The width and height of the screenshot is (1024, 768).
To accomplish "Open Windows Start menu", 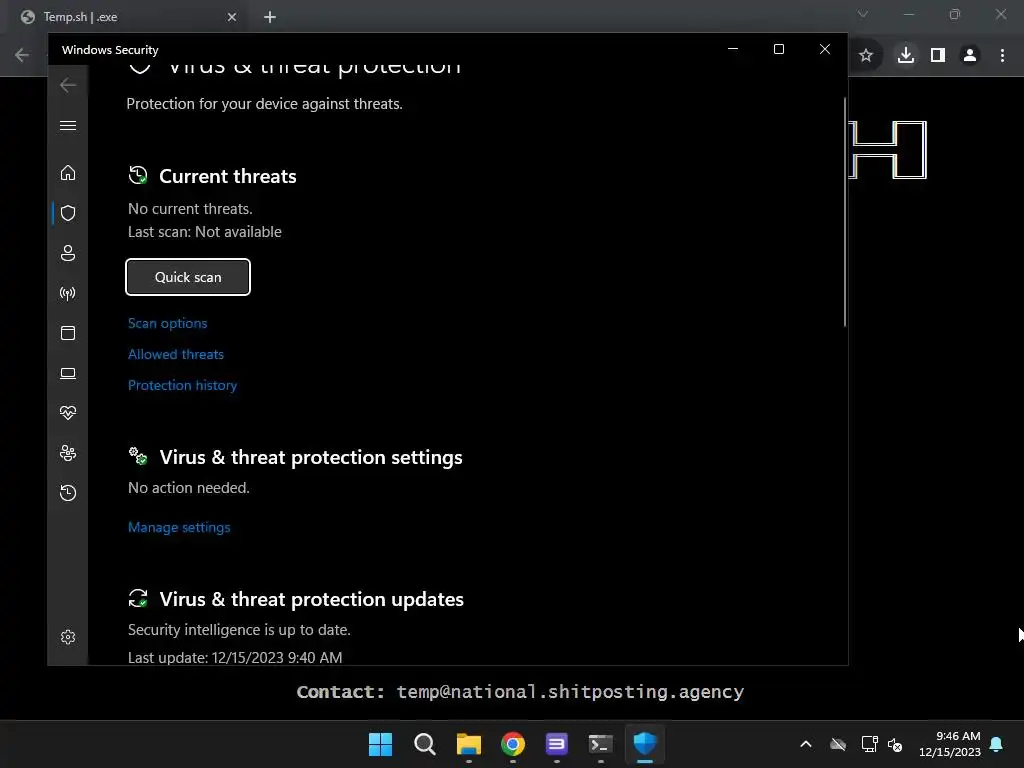I will (380, 744).
